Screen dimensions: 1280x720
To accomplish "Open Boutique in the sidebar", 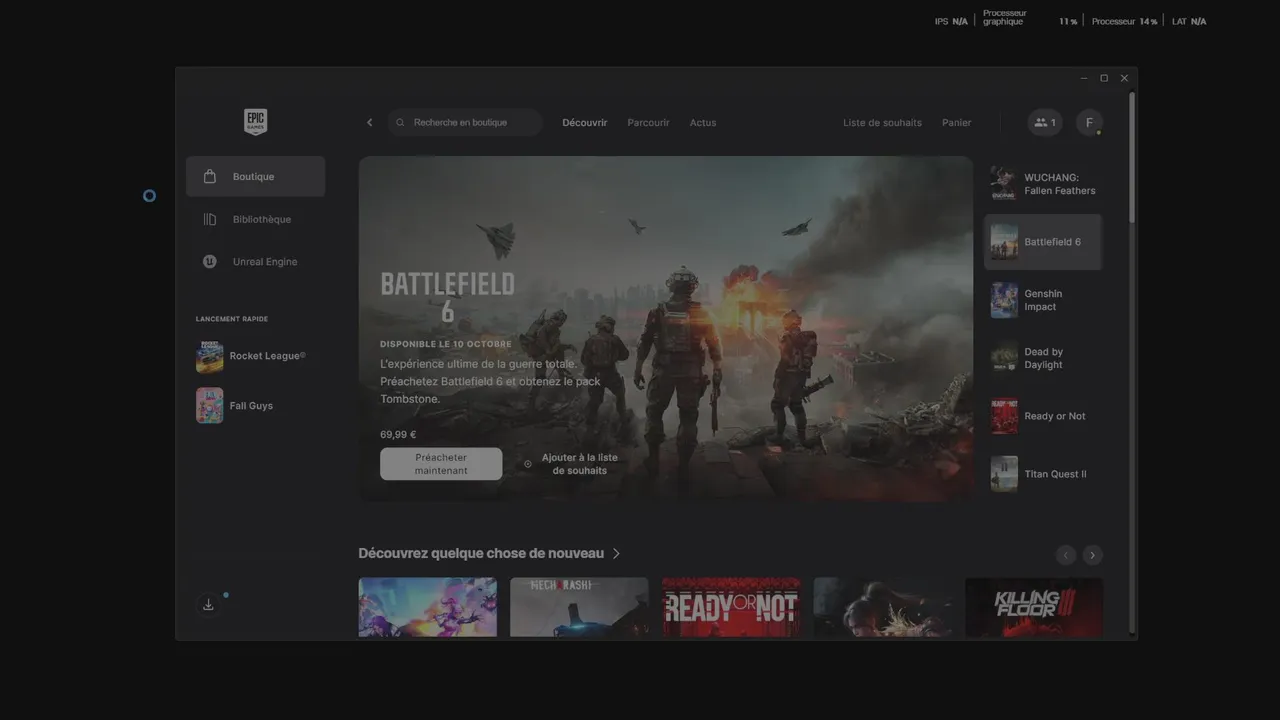I will pos(255,176).
